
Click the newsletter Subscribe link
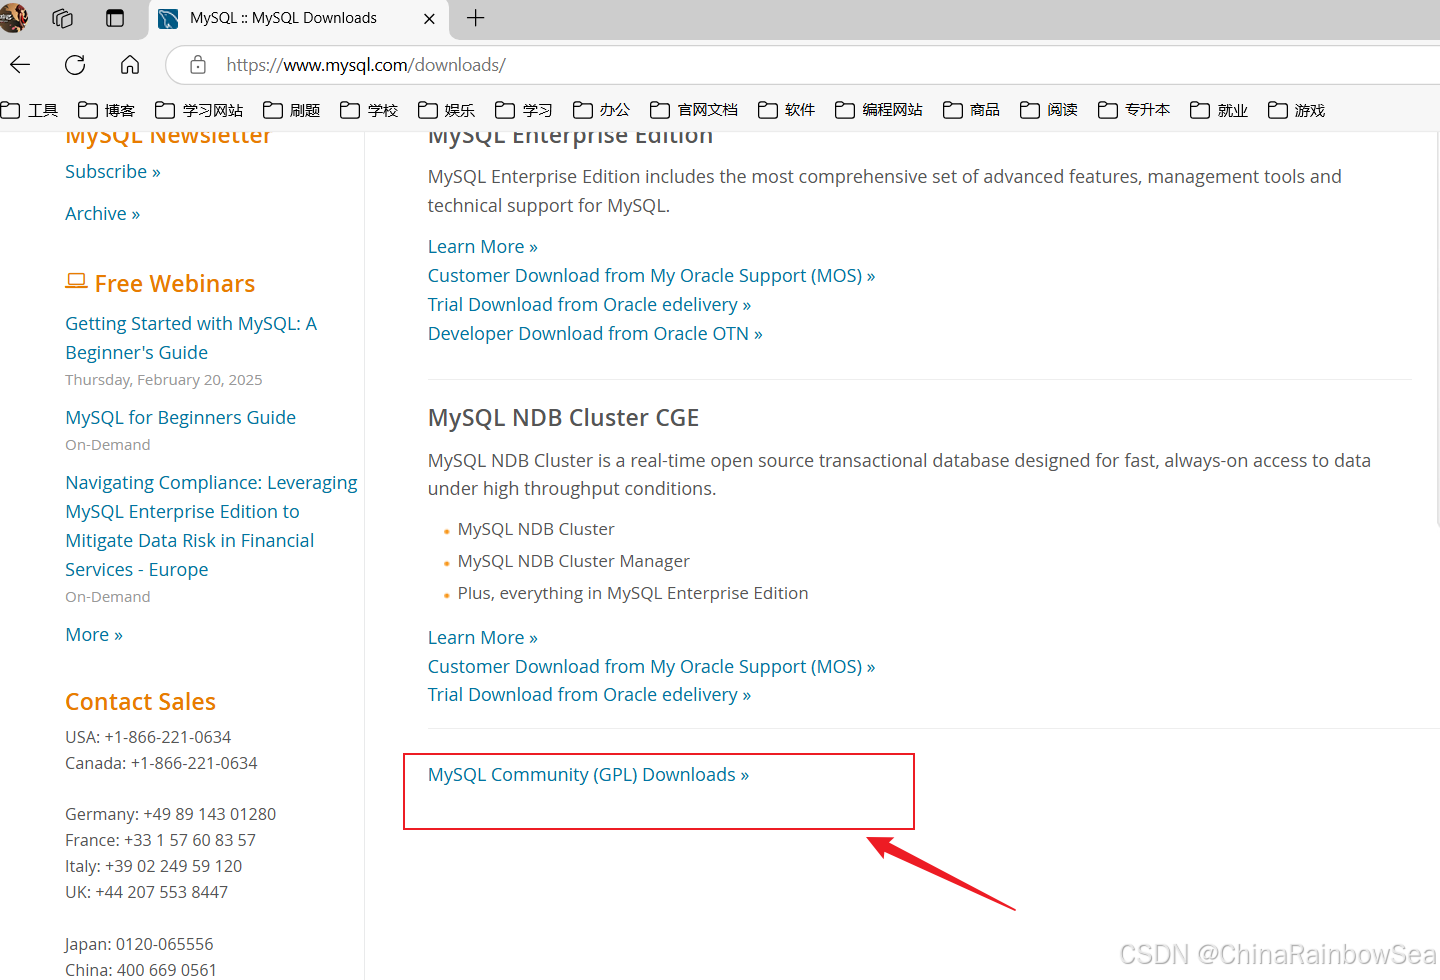pyautogui.click(x=112, y=172)
